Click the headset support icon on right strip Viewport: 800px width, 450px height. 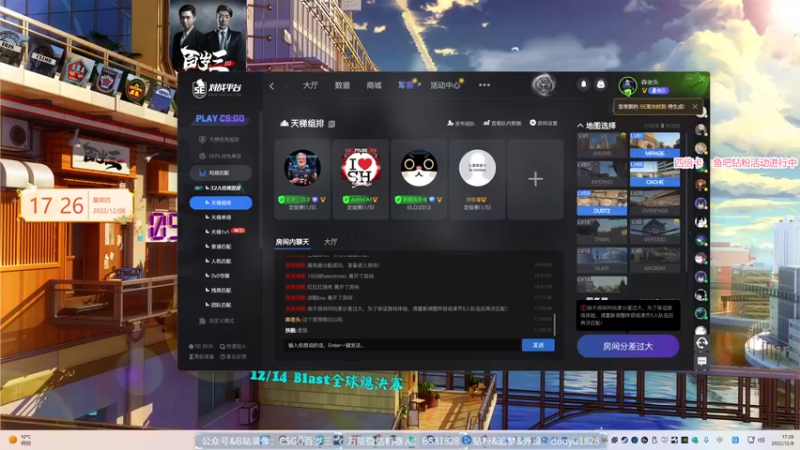(702, 343)
